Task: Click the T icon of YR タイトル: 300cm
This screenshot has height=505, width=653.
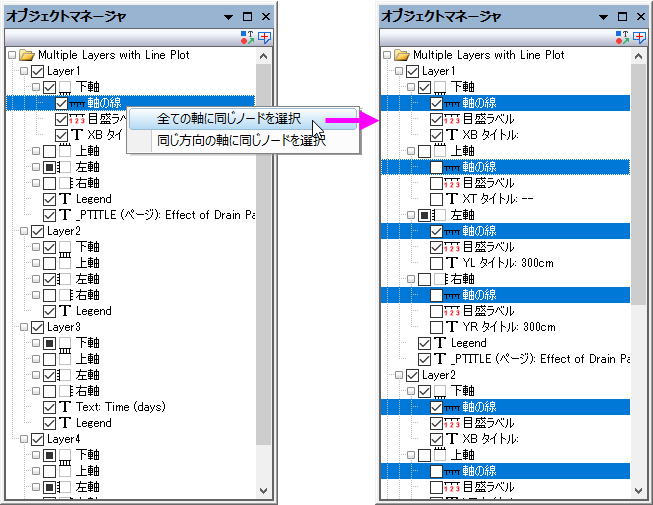Action: click(452, 327)
